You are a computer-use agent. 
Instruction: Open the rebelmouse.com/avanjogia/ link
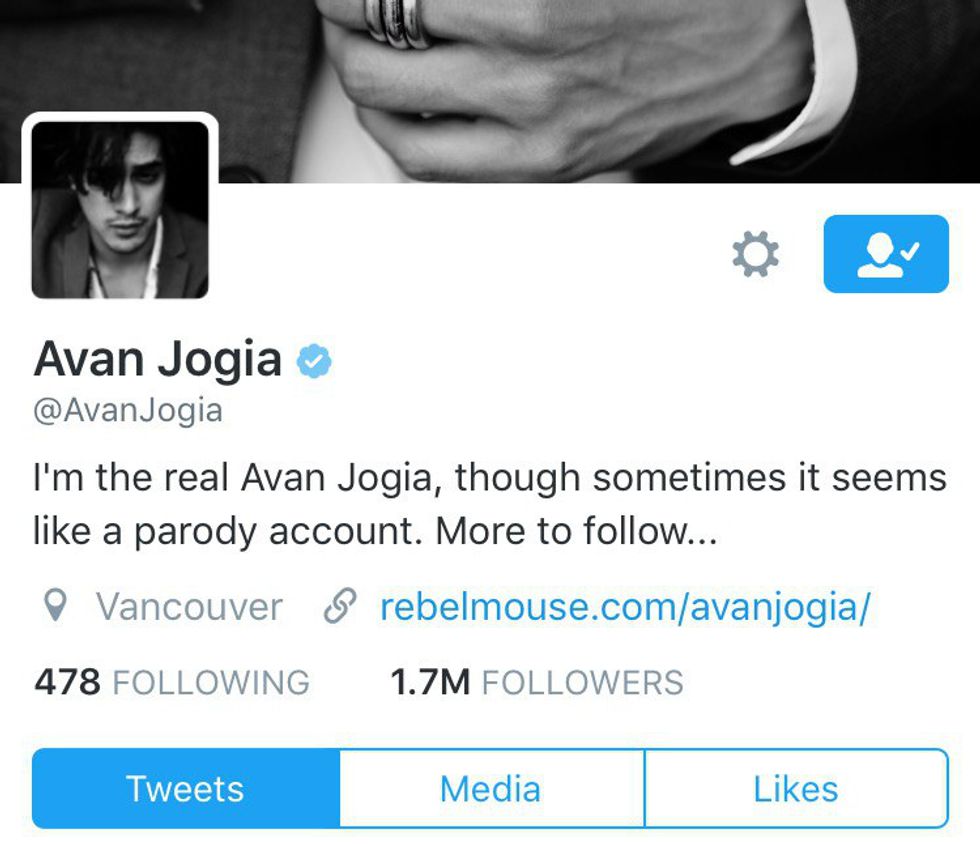click(x=625, y=607)
